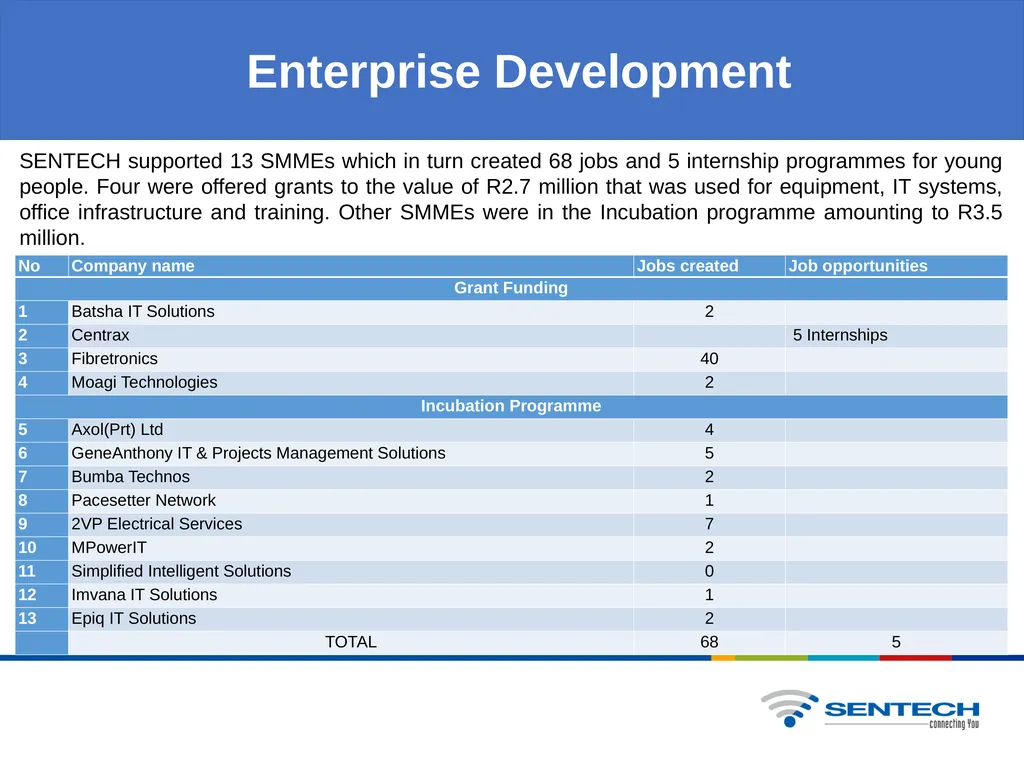Click row number 10 cell

[x=42, y=547]
